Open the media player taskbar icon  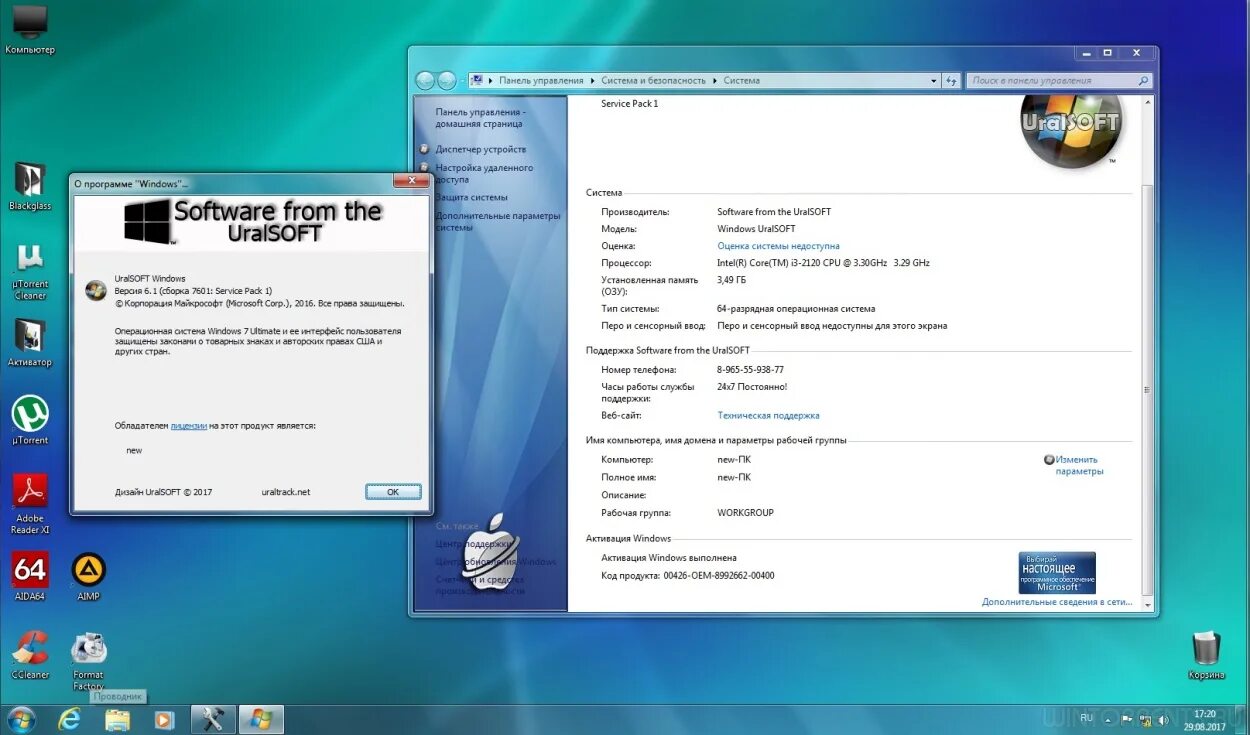coord(165,719)
